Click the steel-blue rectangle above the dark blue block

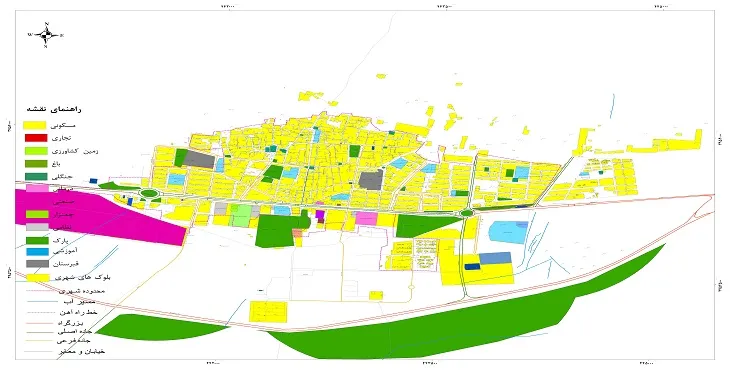point(495,258)
